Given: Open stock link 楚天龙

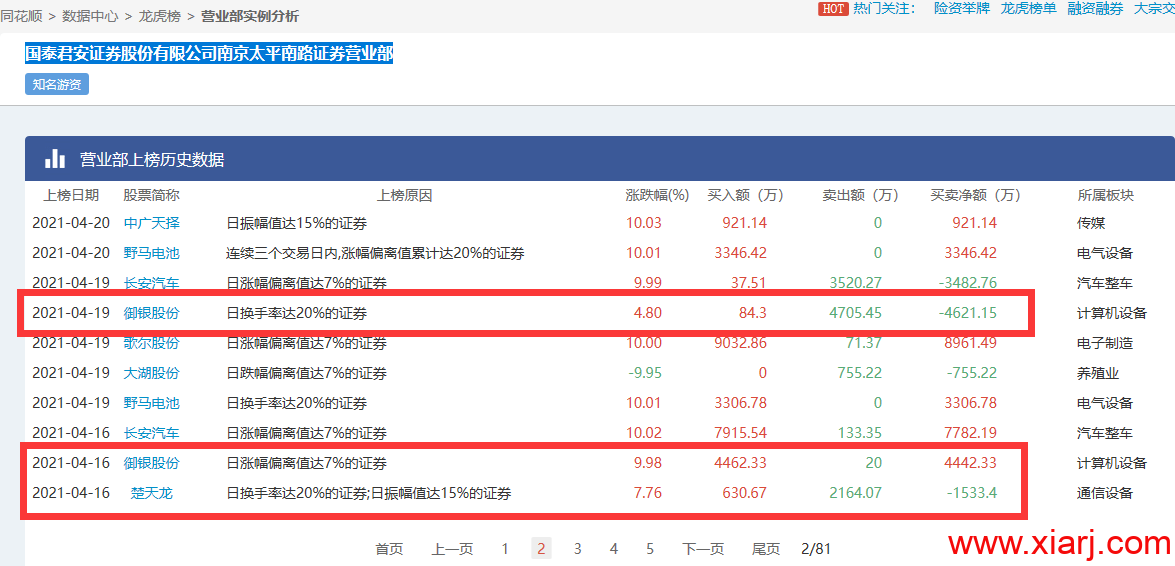Looking at the screenshot, I should coord(151,493).
